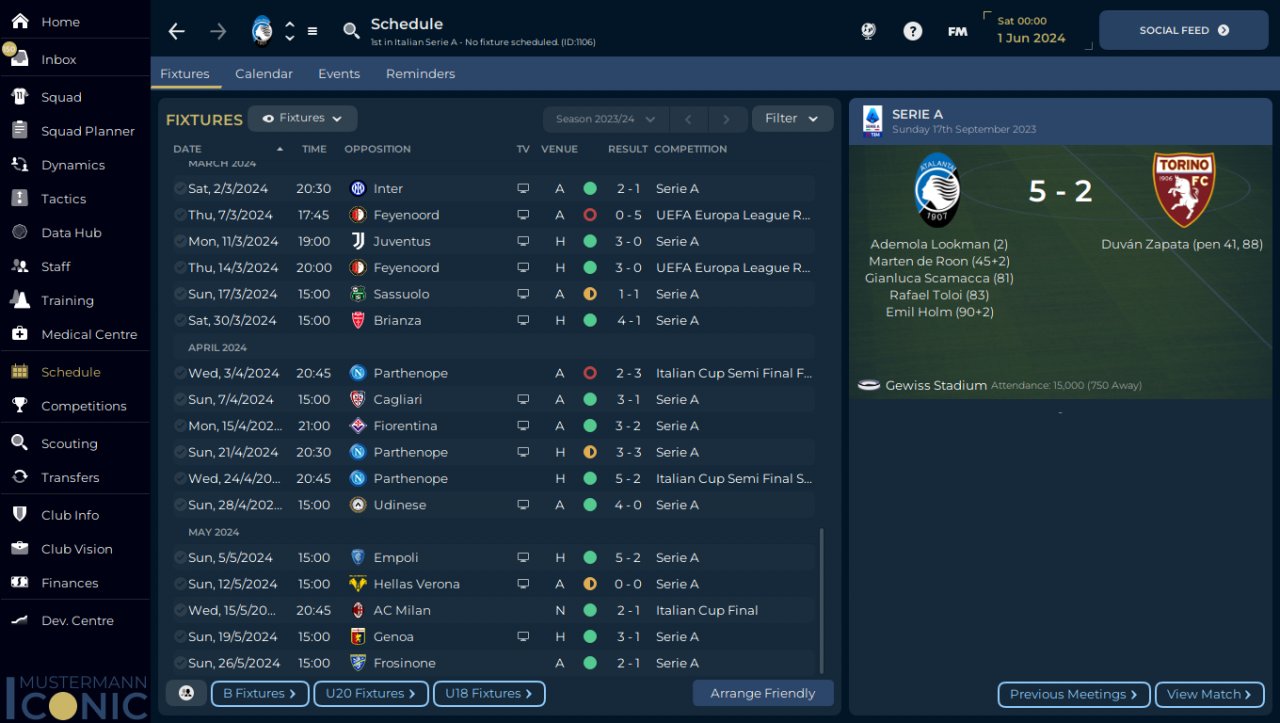Open B Fixtures
This screenshot has height=723, width=1280.
coord(259,693)
